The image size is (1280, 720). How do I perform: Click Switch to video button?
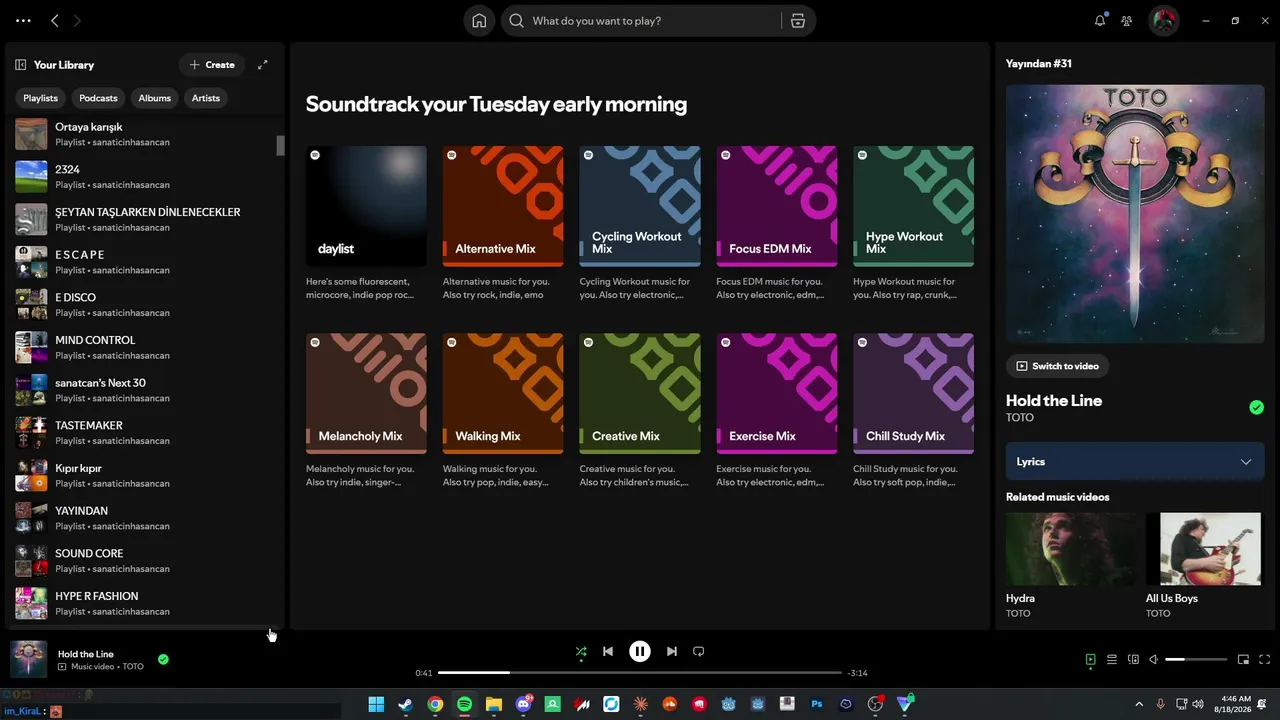[1057, 366]
